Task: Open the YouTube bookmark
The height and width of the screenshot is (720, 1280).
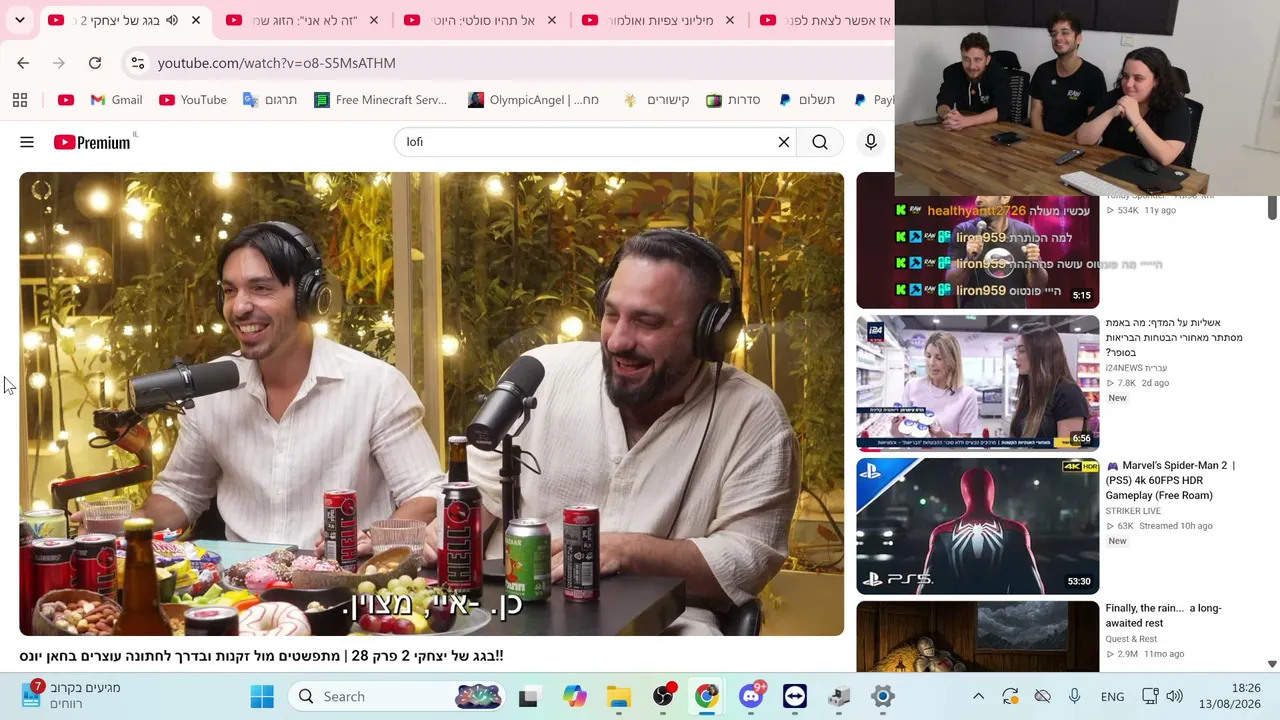Action: 193,100
